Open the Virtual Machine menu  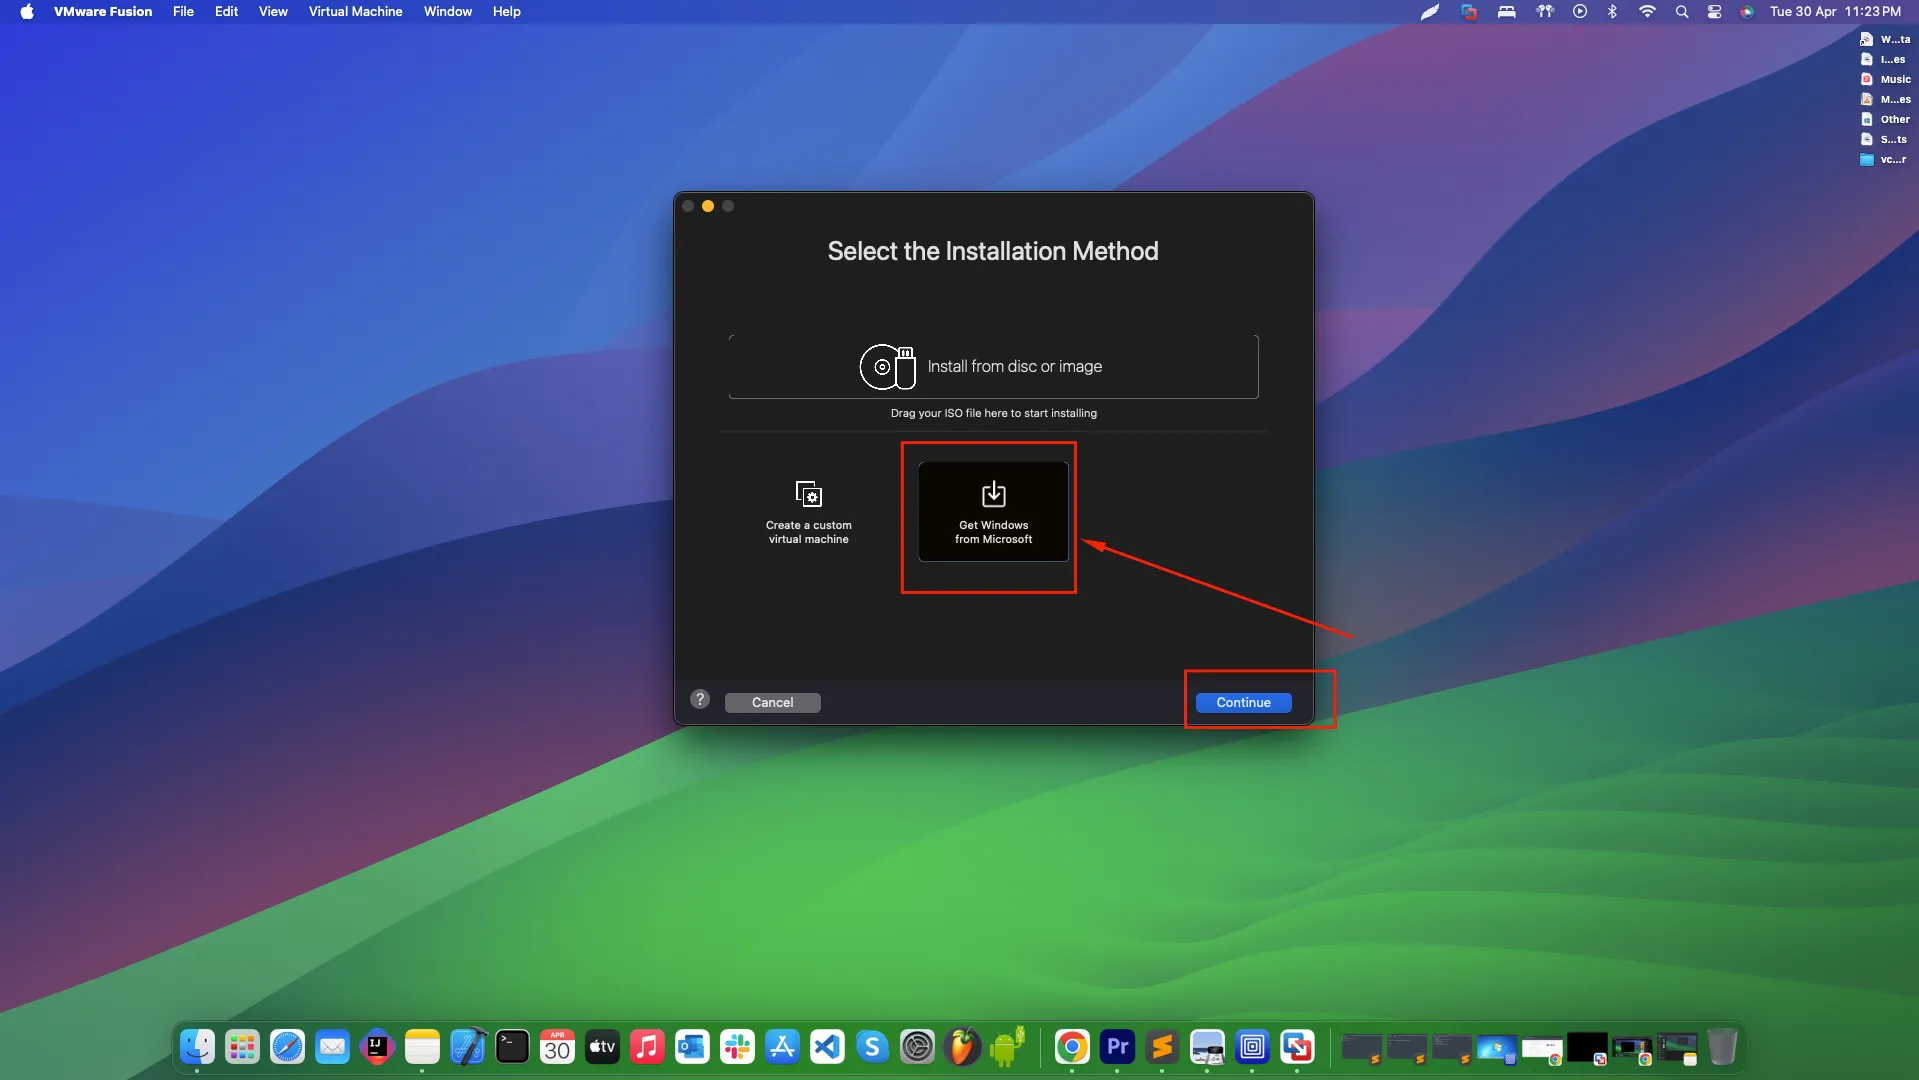pos(355,12)
